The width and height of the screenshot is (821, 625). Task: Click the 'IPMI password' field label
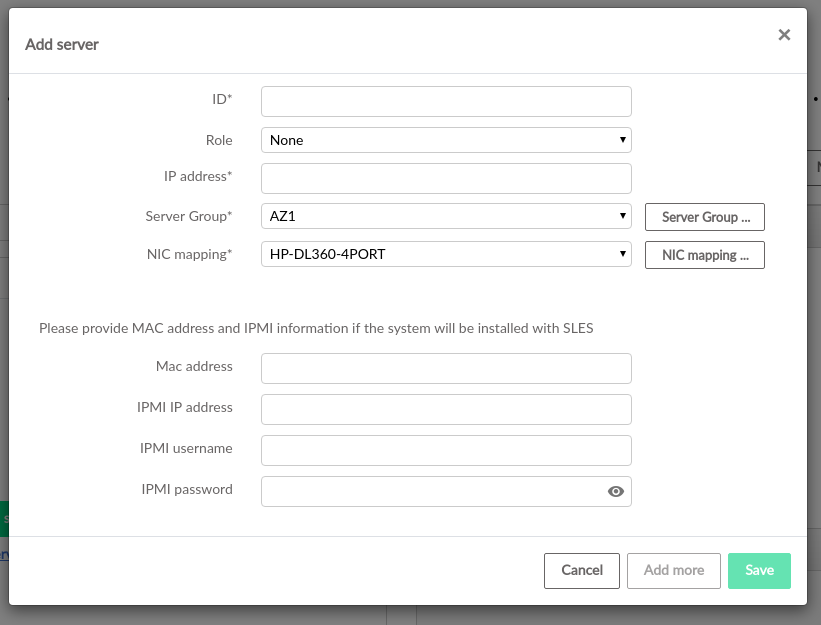[187, 489]
